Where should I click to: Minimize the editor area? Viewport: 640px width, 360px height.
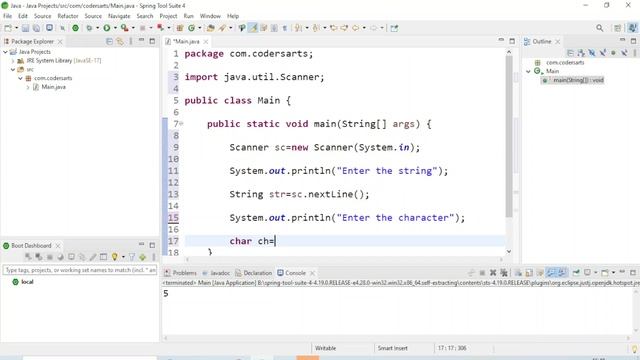pyautogui.click(x=501, y=40)
